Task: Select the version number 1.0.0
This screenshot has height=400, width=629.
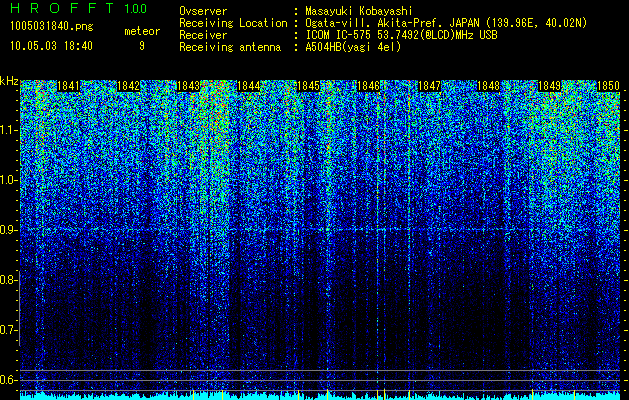Action: coord(136,9)
